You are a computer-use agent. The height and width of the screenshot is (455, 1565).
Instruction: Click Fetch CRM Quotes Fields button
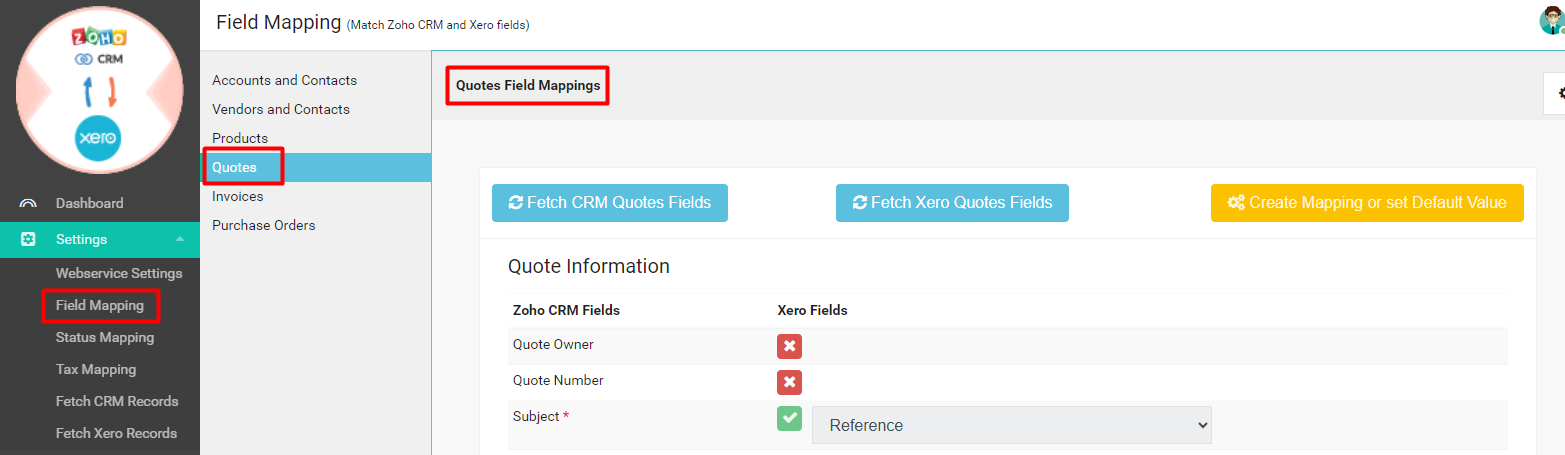(610, 202)
